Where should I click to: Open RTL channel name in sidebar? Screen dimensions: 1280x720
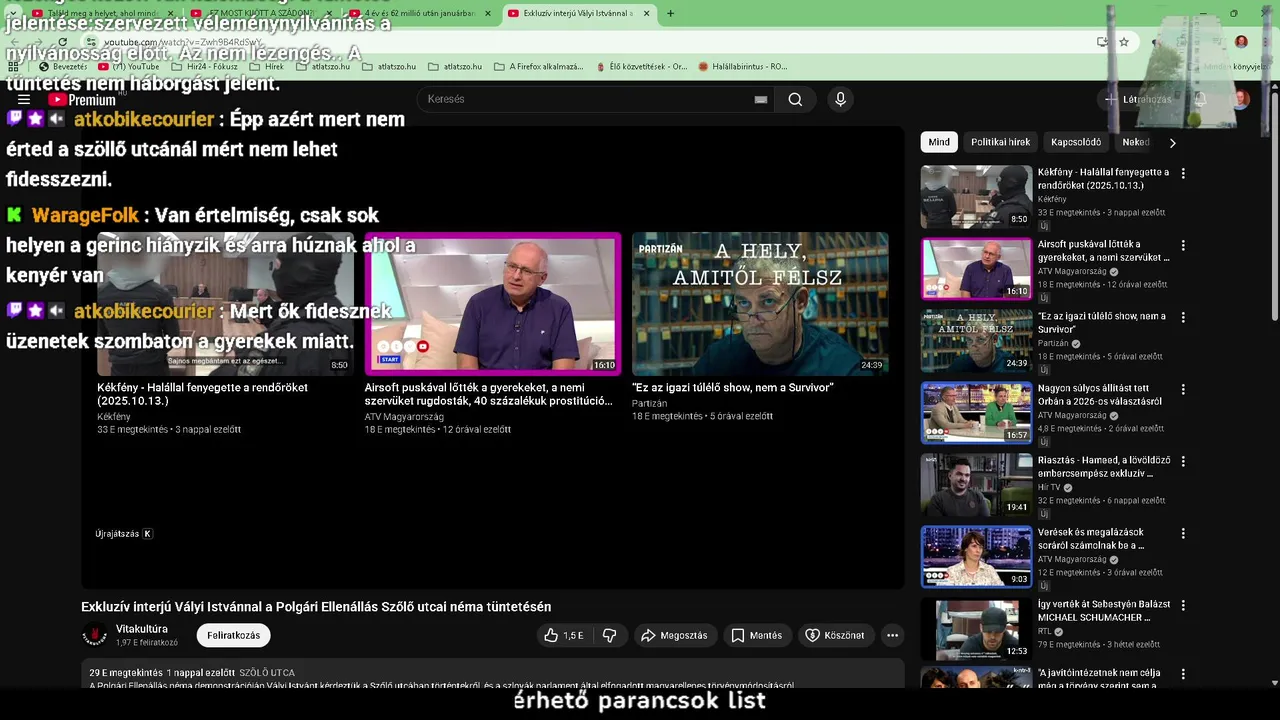tap(1044, 632)
